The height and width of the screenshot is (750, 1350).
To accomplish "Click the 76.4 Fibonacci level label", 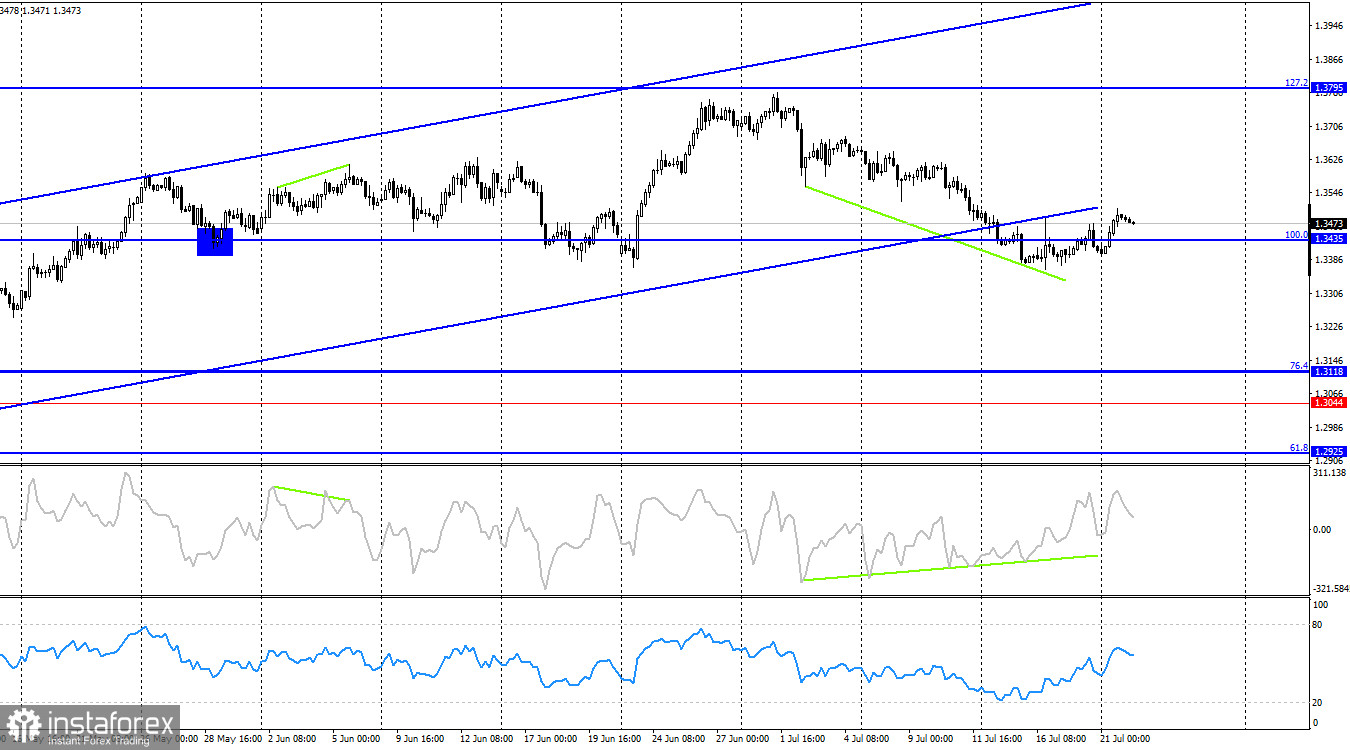I will [1298, 366].
